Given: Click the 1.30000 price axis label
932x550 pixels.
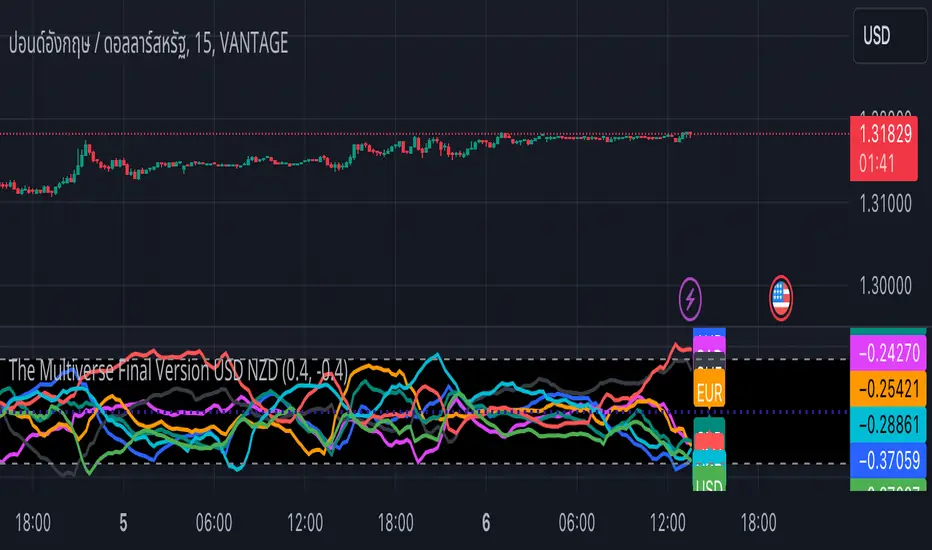Looking at the screenshot, I should click(885, 286).
